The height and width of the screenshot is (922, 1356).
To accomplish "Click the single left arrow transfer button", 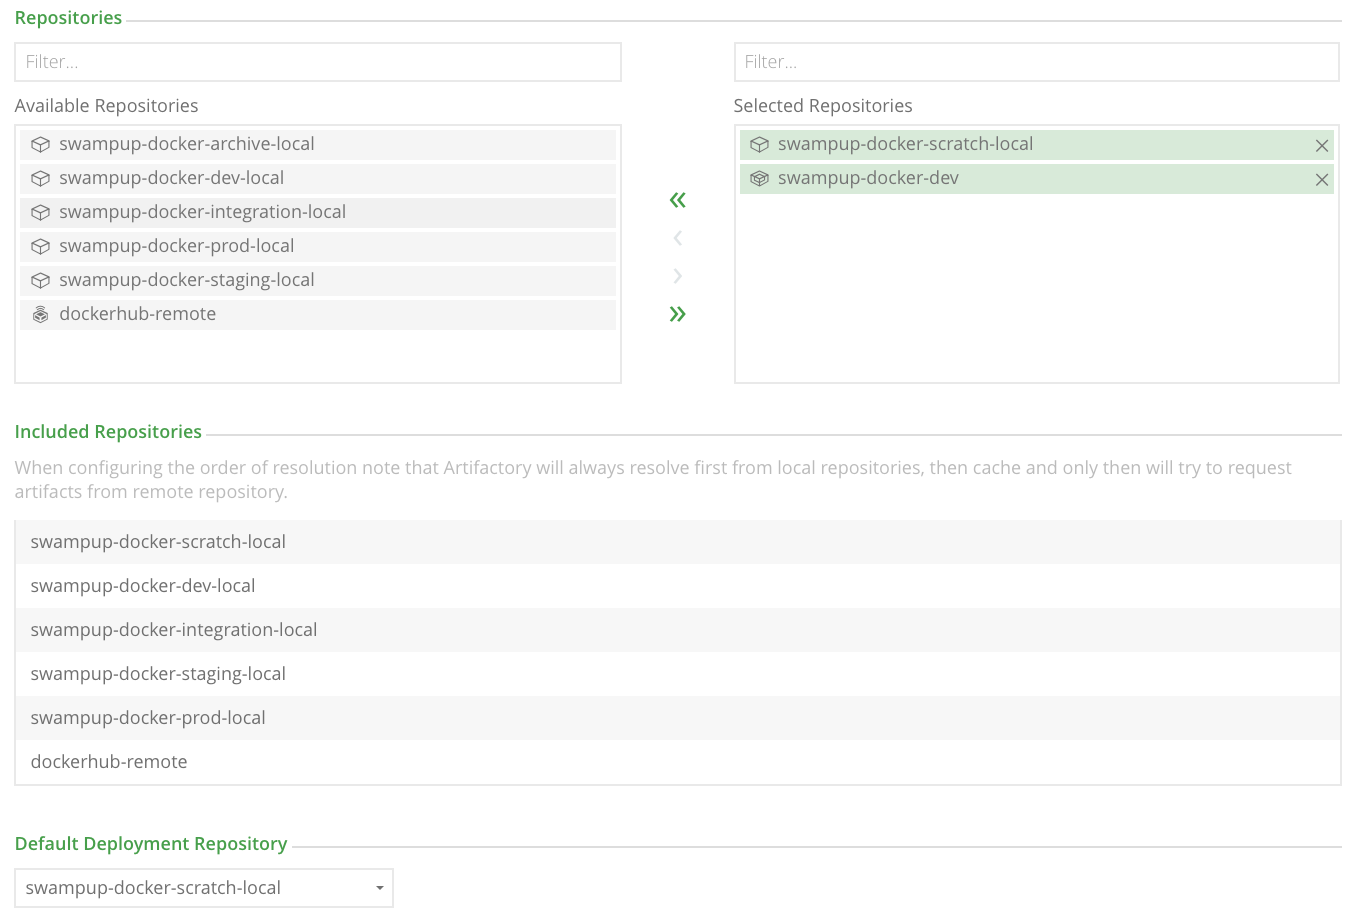I will [x=677, y=238].
